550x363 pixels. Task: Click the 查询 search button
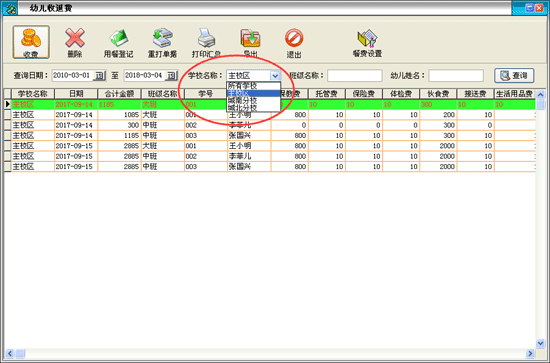point(514,75)
